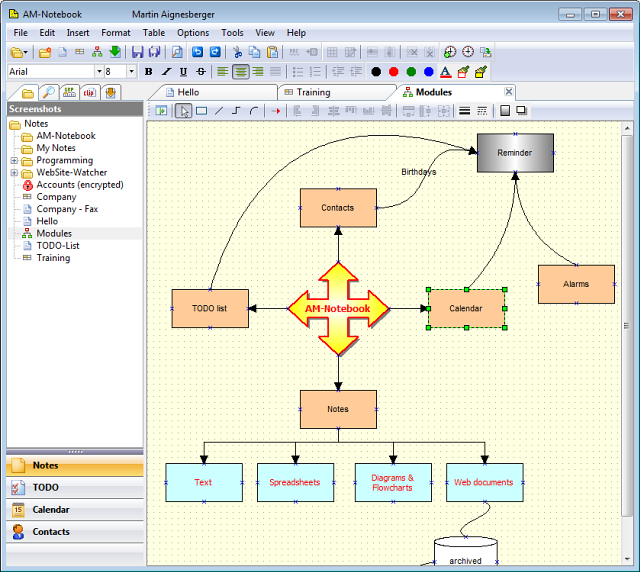Select the rectangle shape tool
The image size is (640, 572).
[202, 111]
